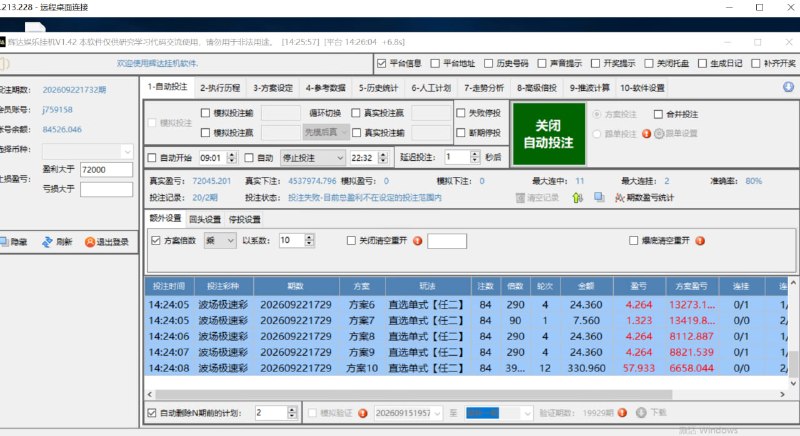Viewport: 800px width, 436px height.
Task: Open 期数盈亏统计 chart icon
Action: (x=619, y=197)
